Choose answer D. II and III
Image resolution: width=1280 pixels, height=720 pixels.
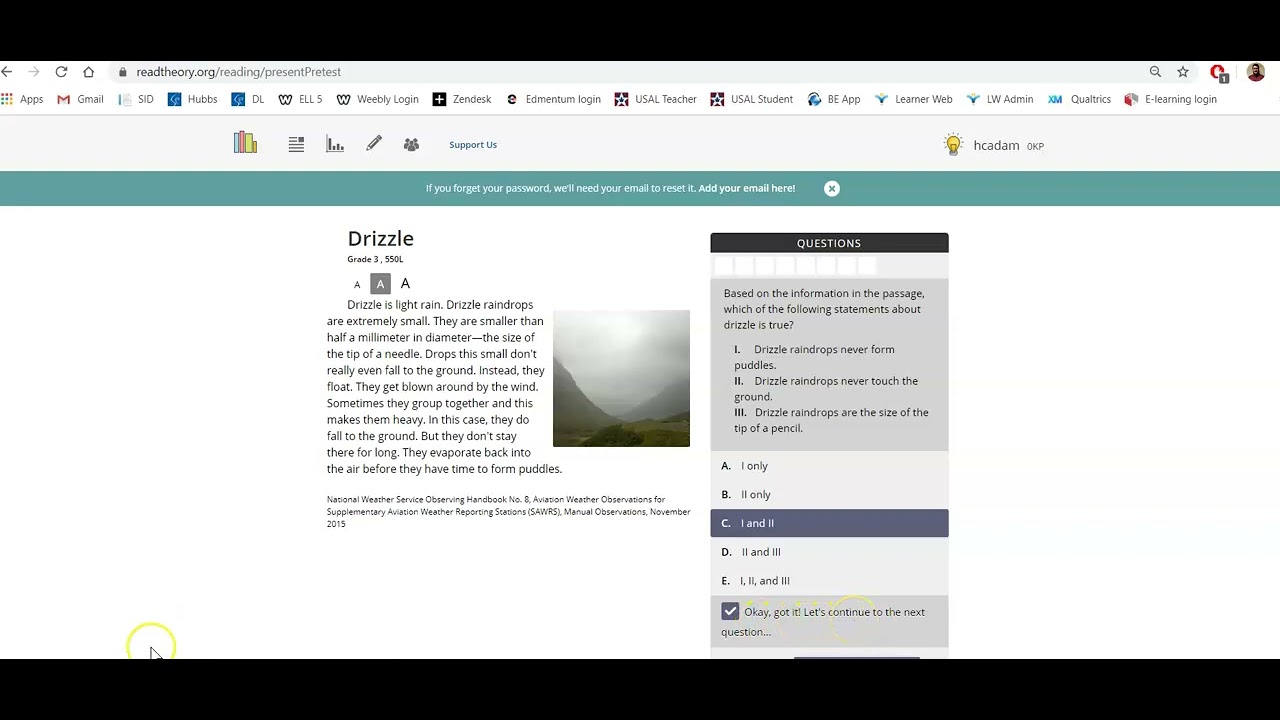(829, 552)
